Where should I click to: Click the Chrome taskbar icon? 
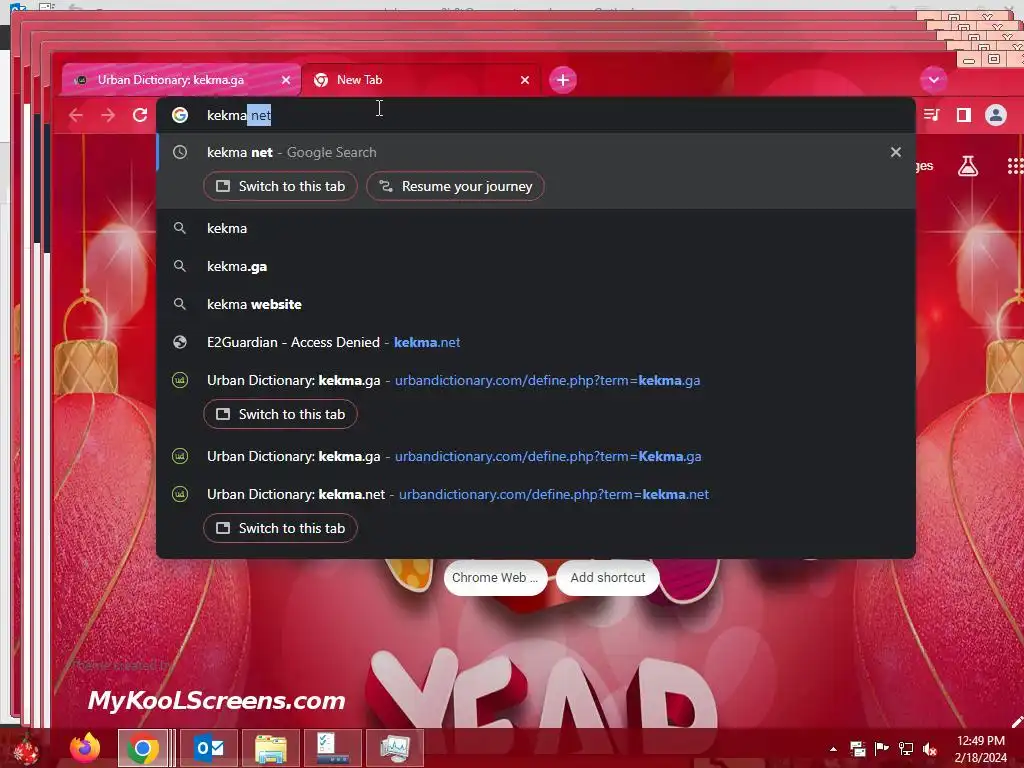(x=143, y=748)
